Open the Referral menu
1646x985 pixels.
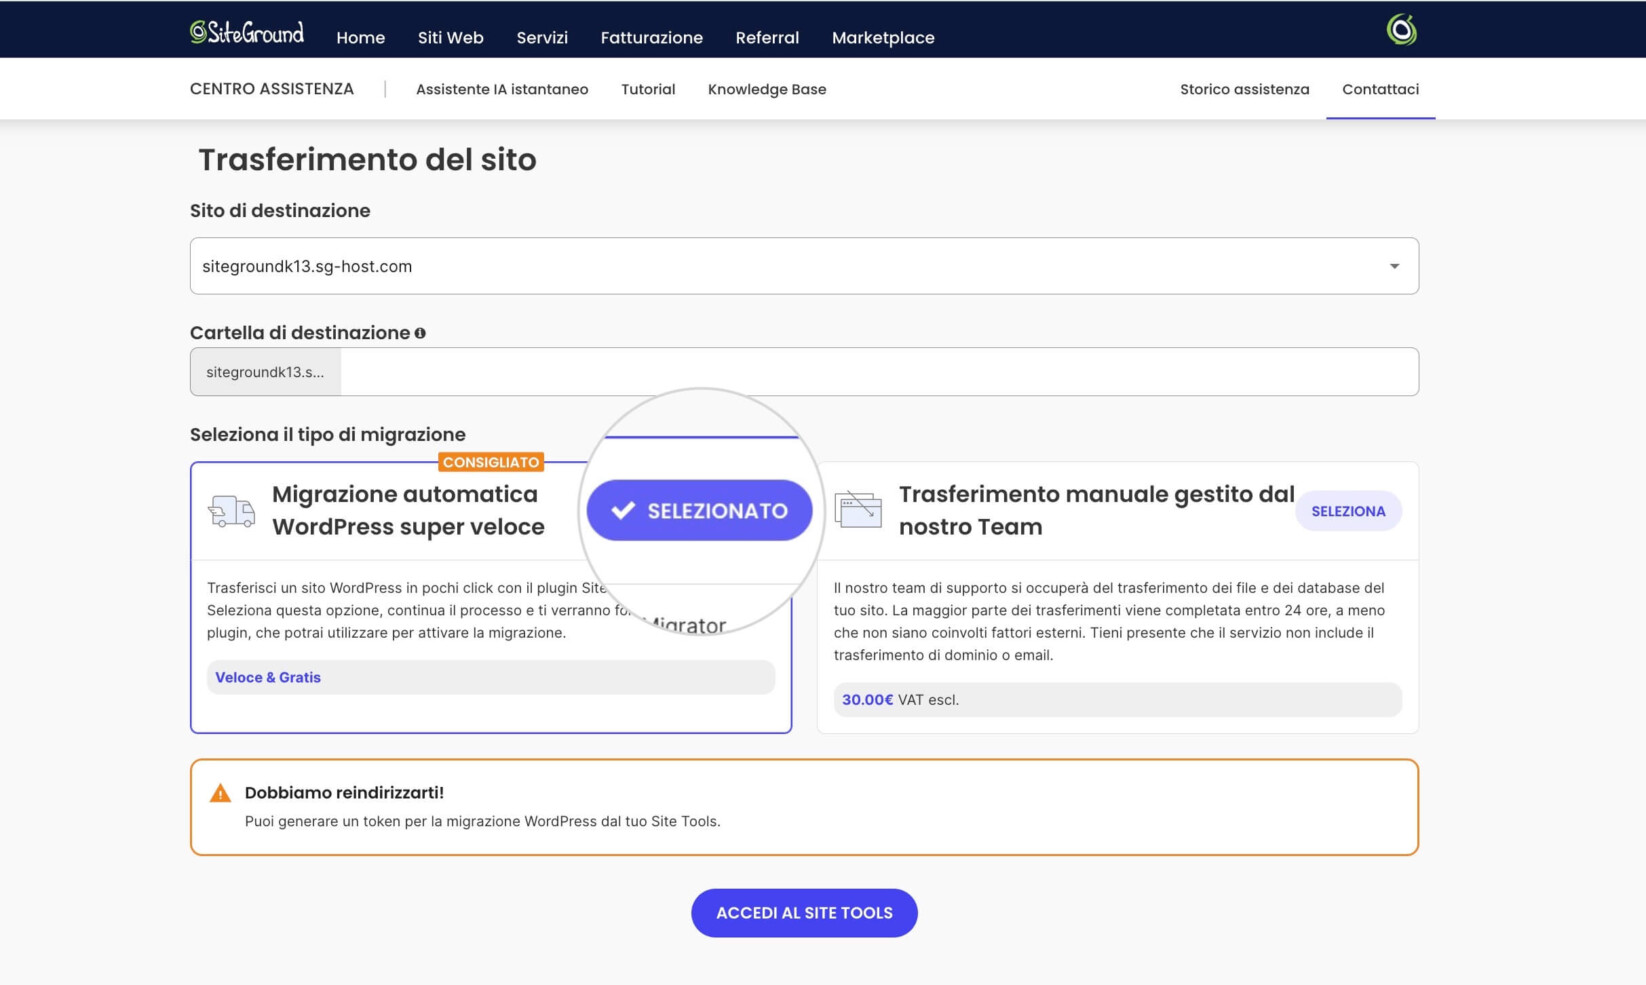(x=767, y=37)
